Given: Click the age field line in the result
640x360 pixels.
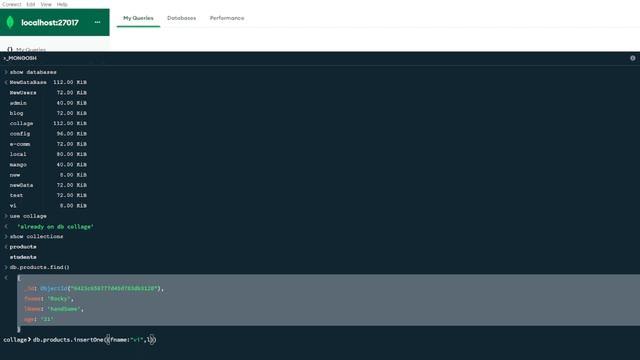Looking at the screenshot, I should pos(38,319).
